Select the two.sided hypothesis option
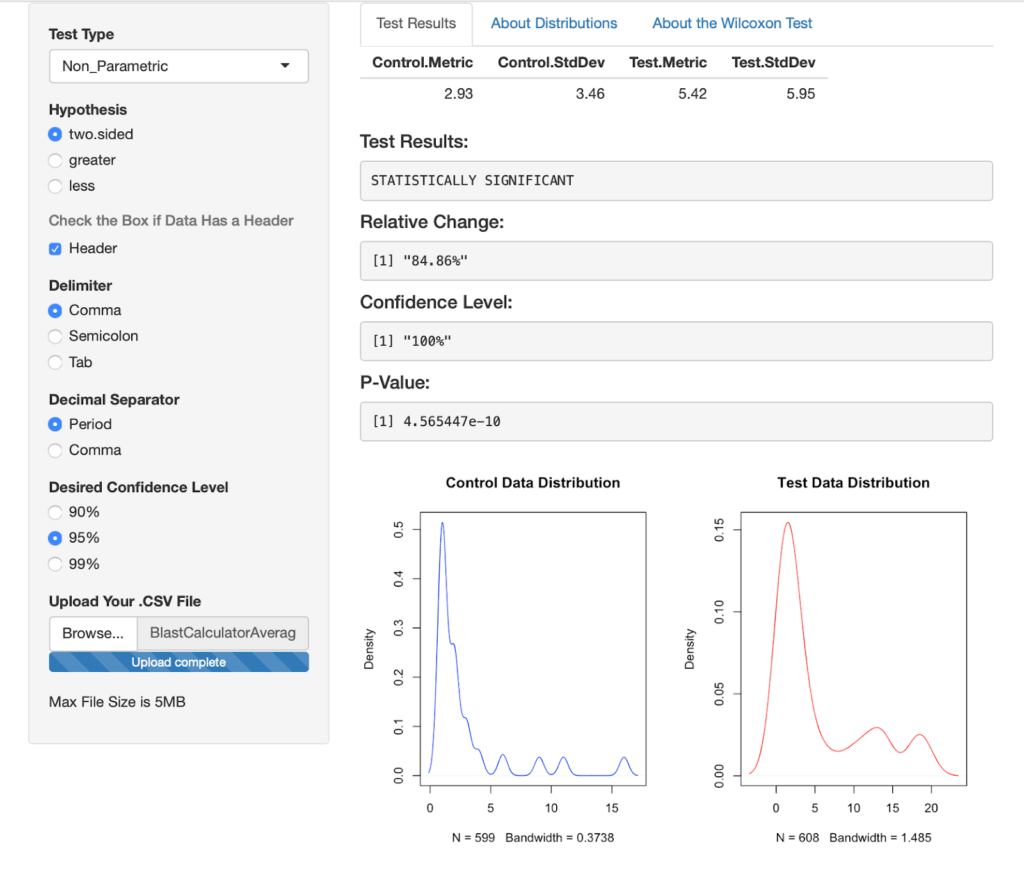Viewport: 1024px width, 878px height. click(56, 134)
